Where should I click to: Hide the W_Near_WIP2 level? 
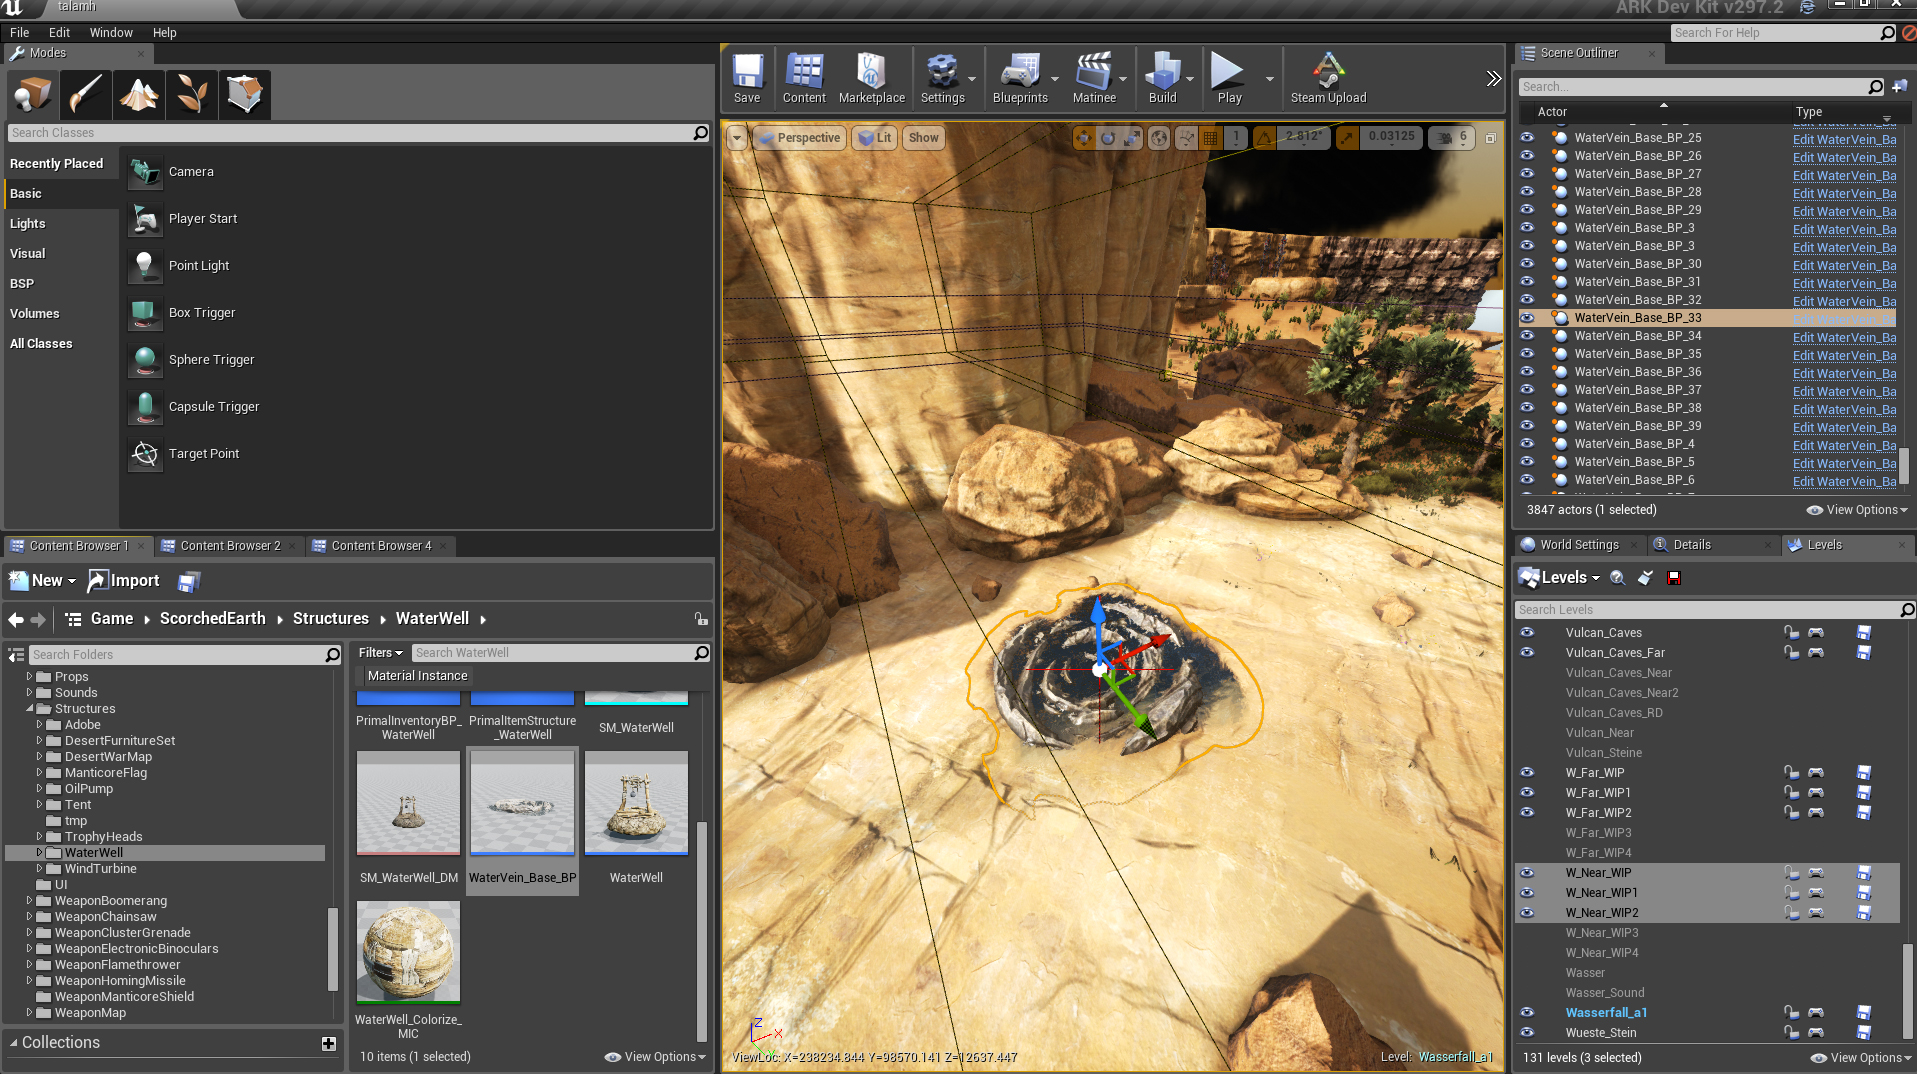(x=1527, y=913)
